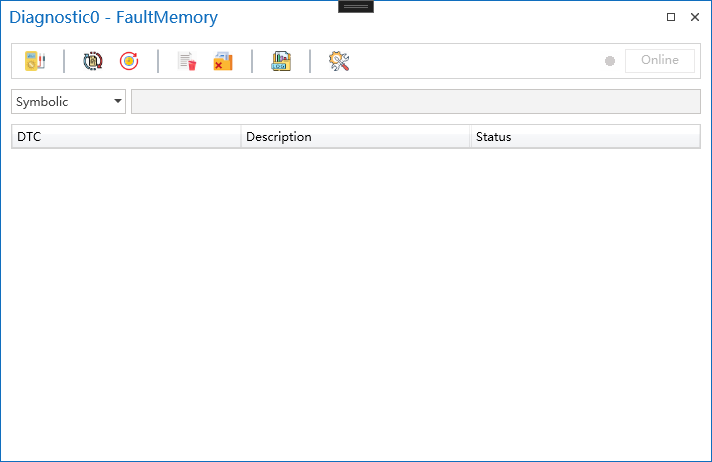Maximize the FaultMemory window
The image size is (712, 462).
click(671, 18)
